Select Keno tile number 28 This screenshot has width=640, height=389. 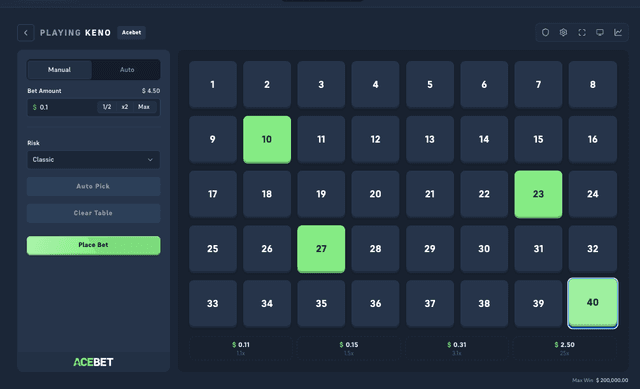point(376,249)
